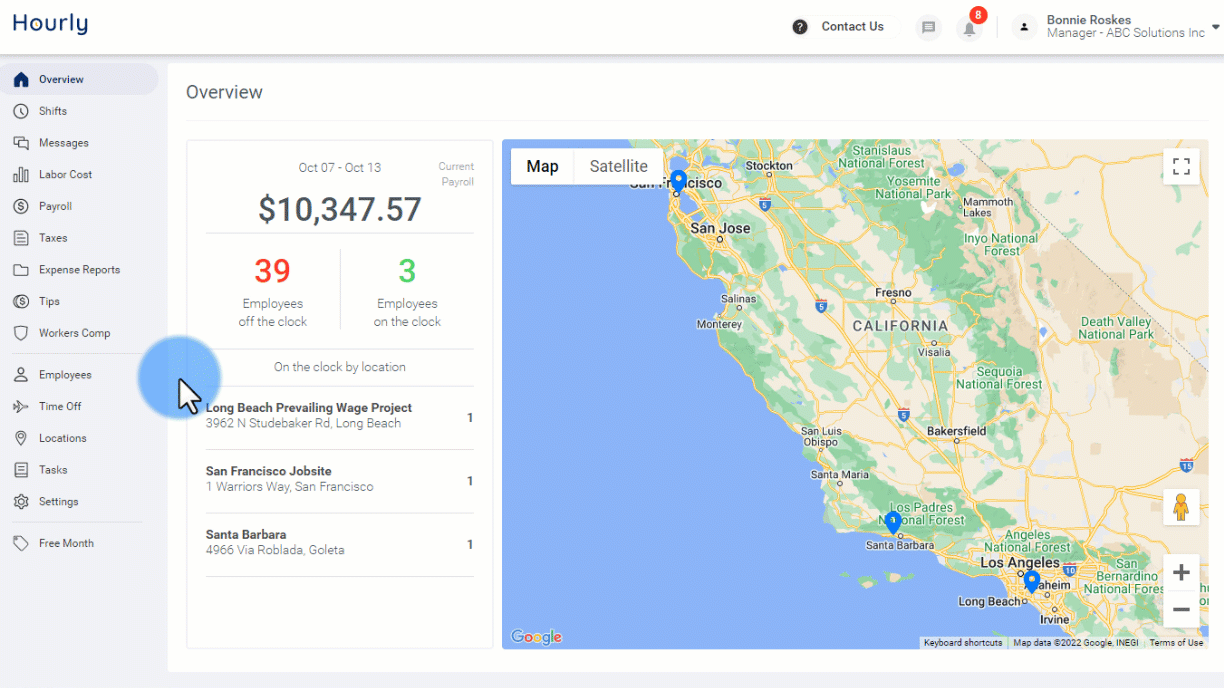Go to Expense Reports page
The height and width of the screenshot is (688, 1224).
pos(80,270)
